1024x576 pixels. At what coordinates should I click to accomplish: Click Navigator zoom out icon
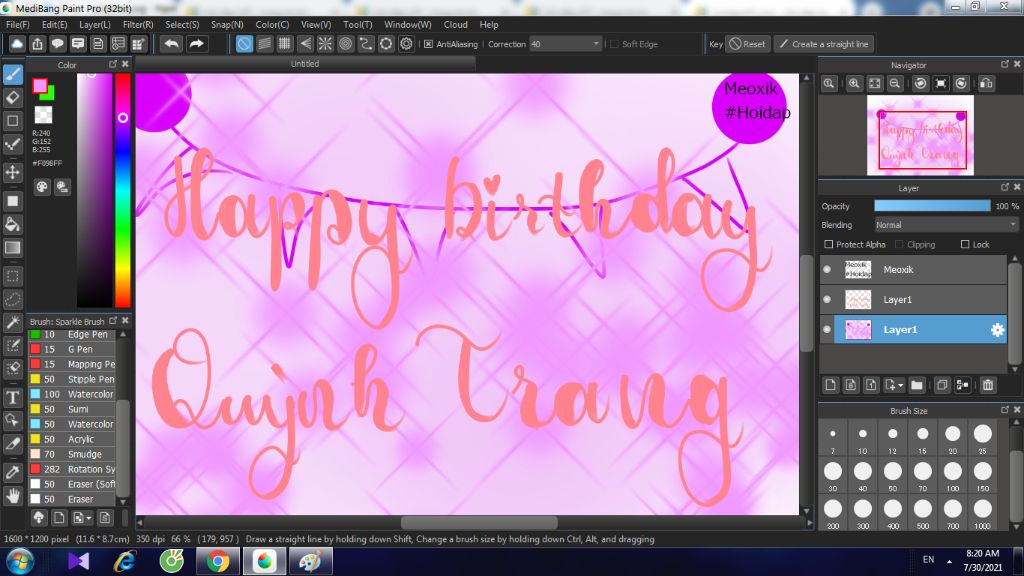(x=895, y=84)
